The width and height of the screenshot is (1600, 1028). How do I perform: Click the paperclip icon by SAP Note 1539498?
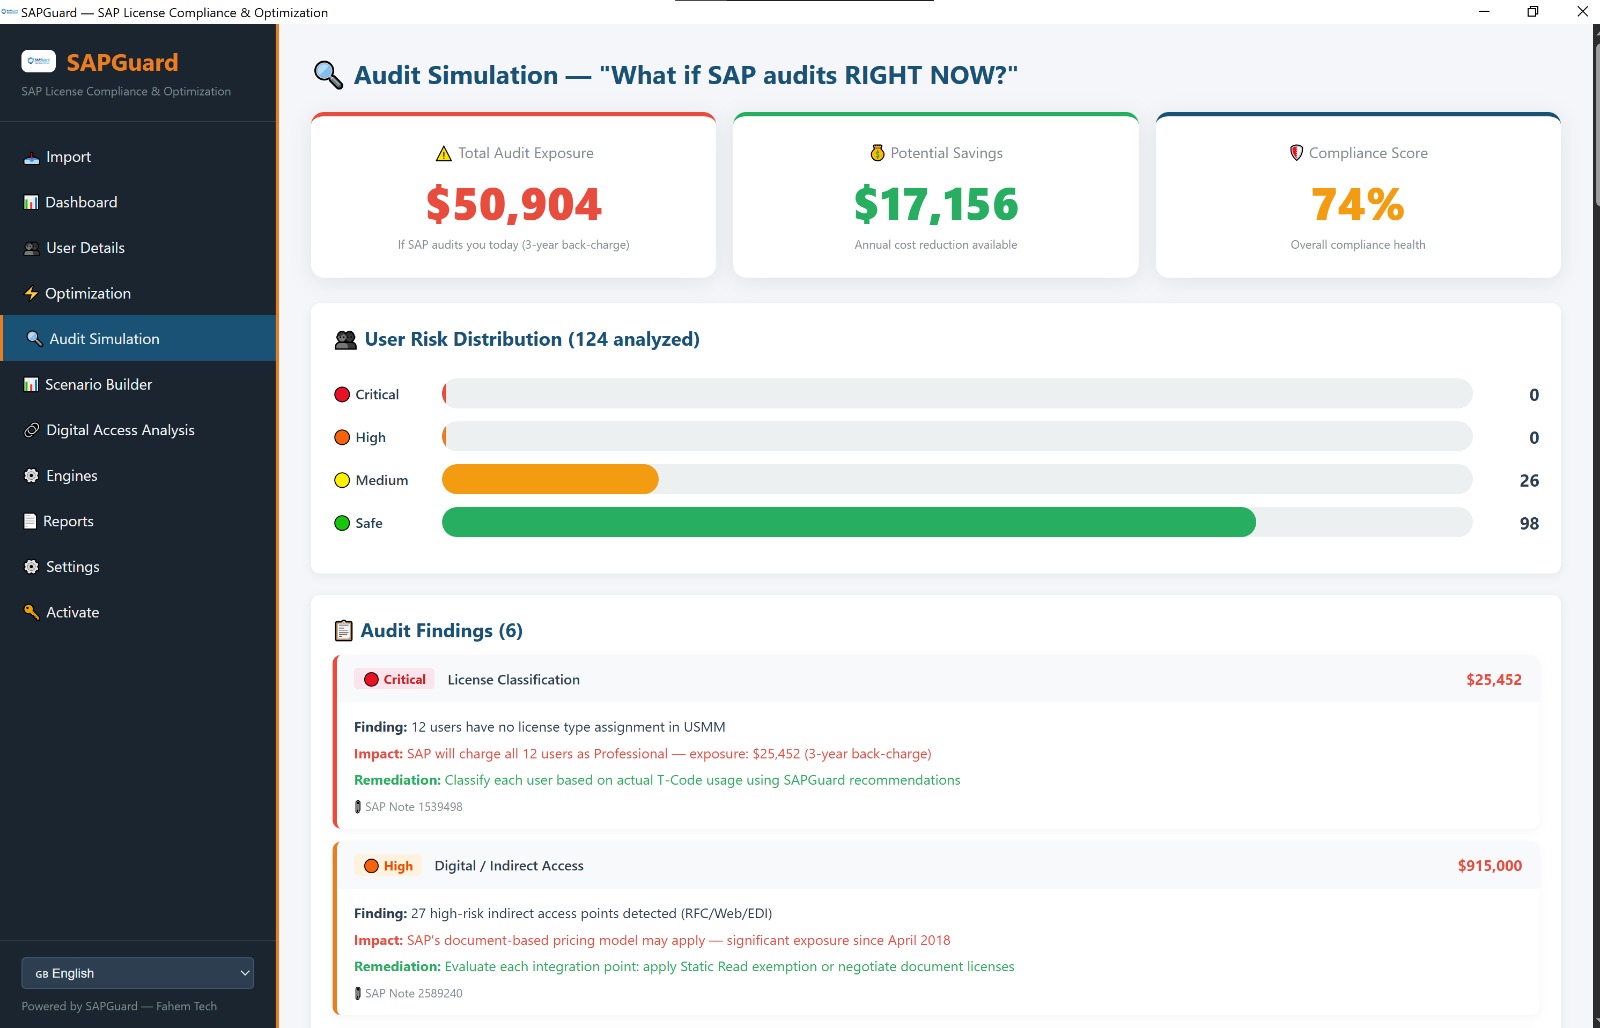[x=358, y=807]
